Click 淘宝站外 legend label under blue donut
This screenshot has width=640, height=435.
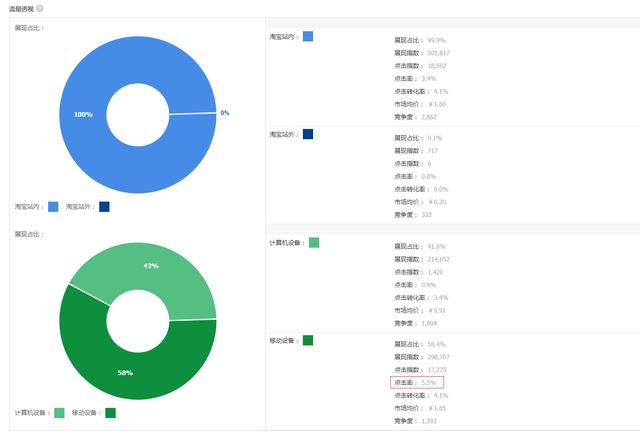pyautogui.click(x=80, y=207)
